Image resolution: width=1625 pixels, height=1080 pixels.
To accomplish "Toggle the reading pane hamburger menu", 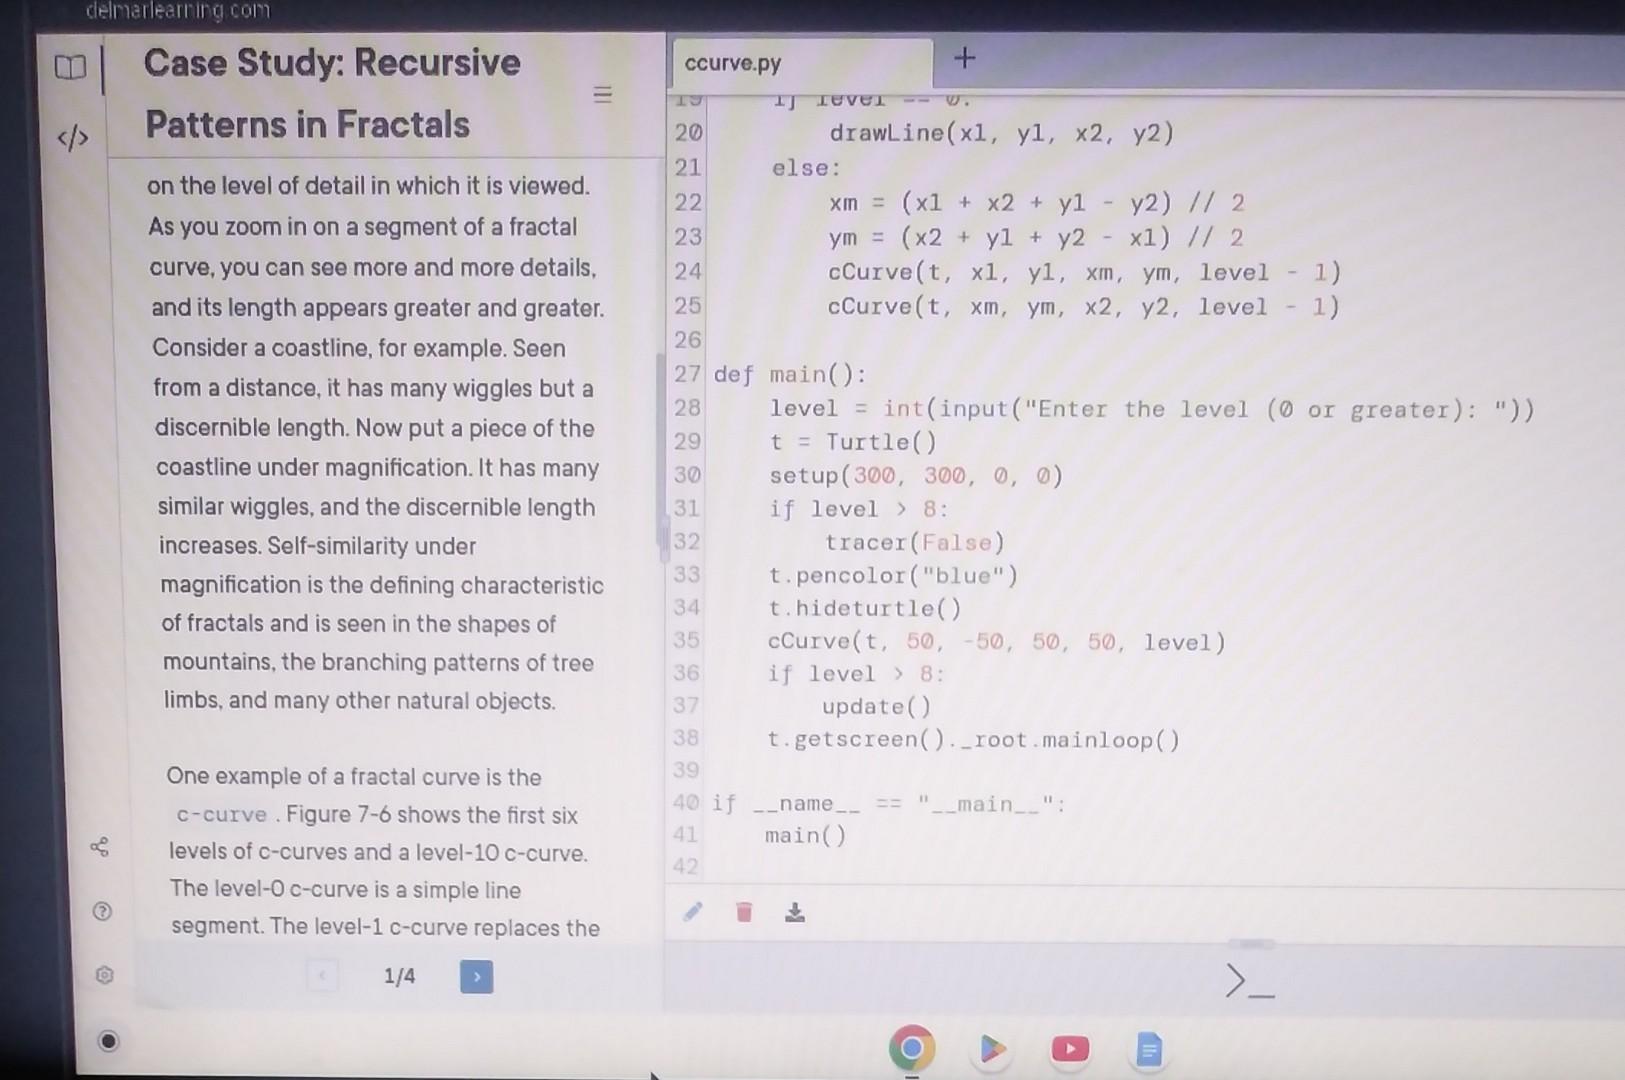I will point(603,94).
